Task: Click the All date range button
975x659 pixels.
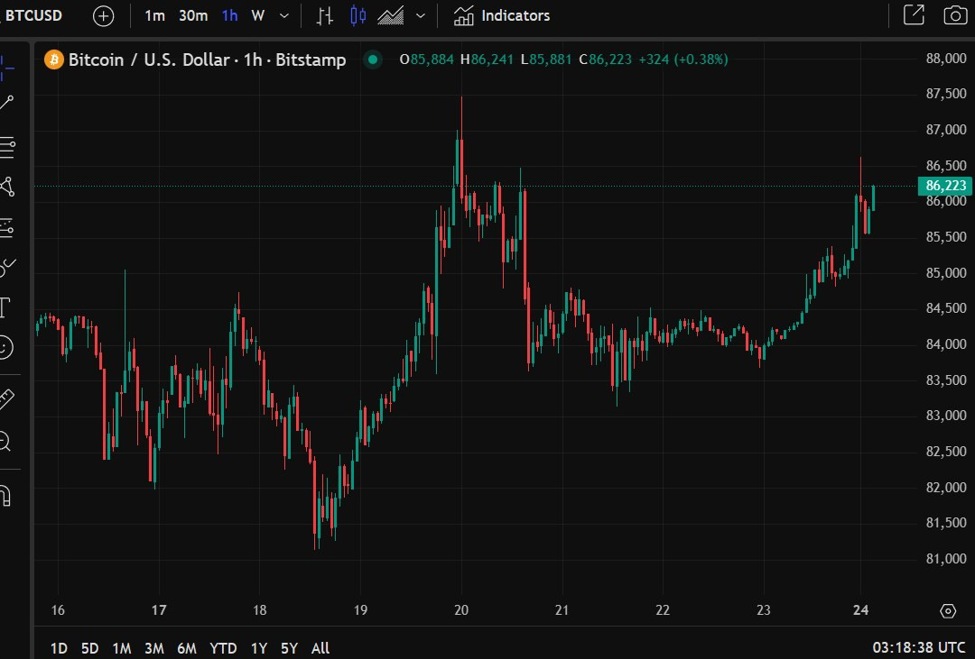Action: (x=320, y=648)
